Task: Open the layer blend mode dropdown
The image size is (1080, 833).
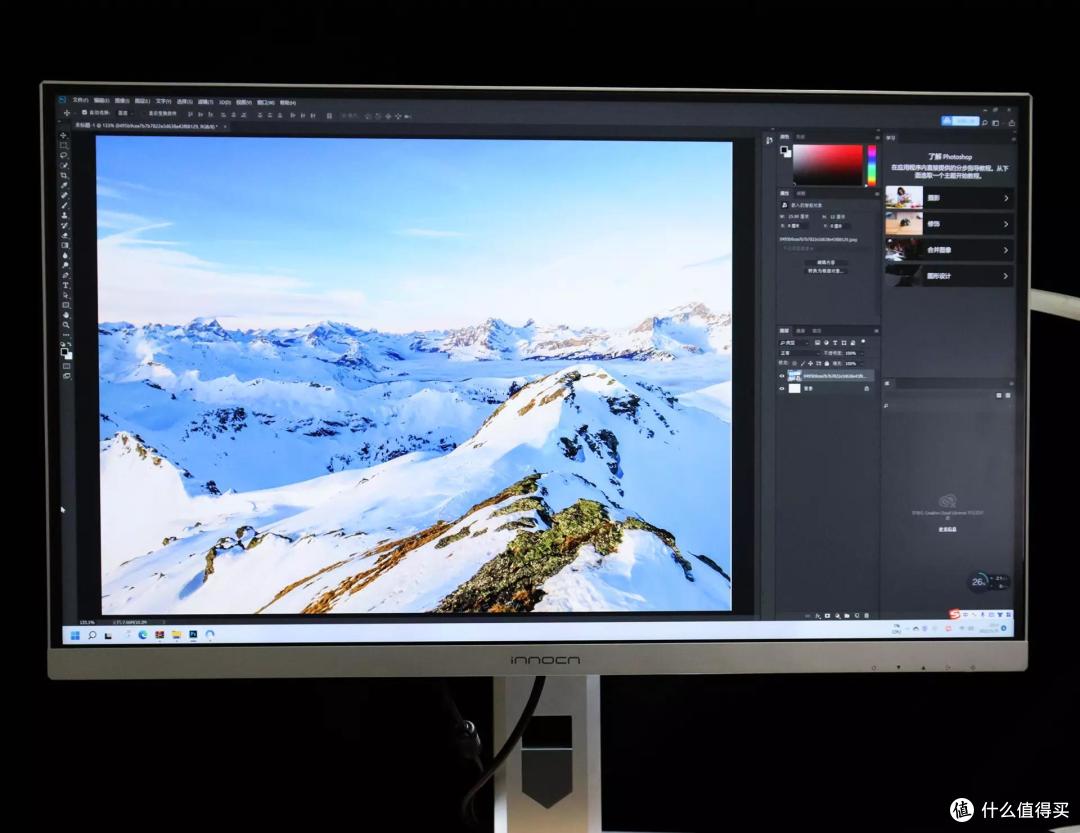Action: point(800,353)
